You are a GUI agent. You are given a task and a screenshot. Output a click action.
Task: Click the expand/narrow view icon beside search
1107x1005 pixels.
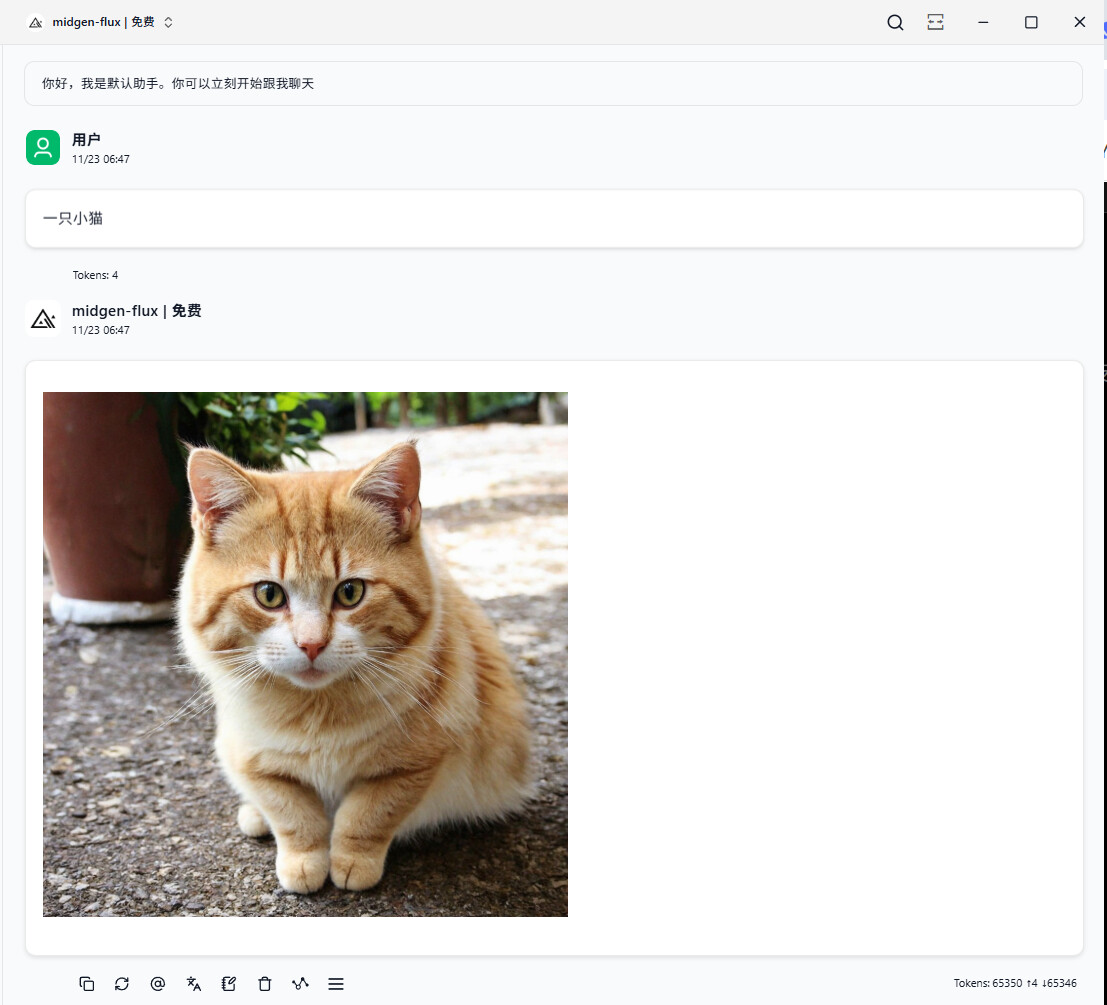935,22
